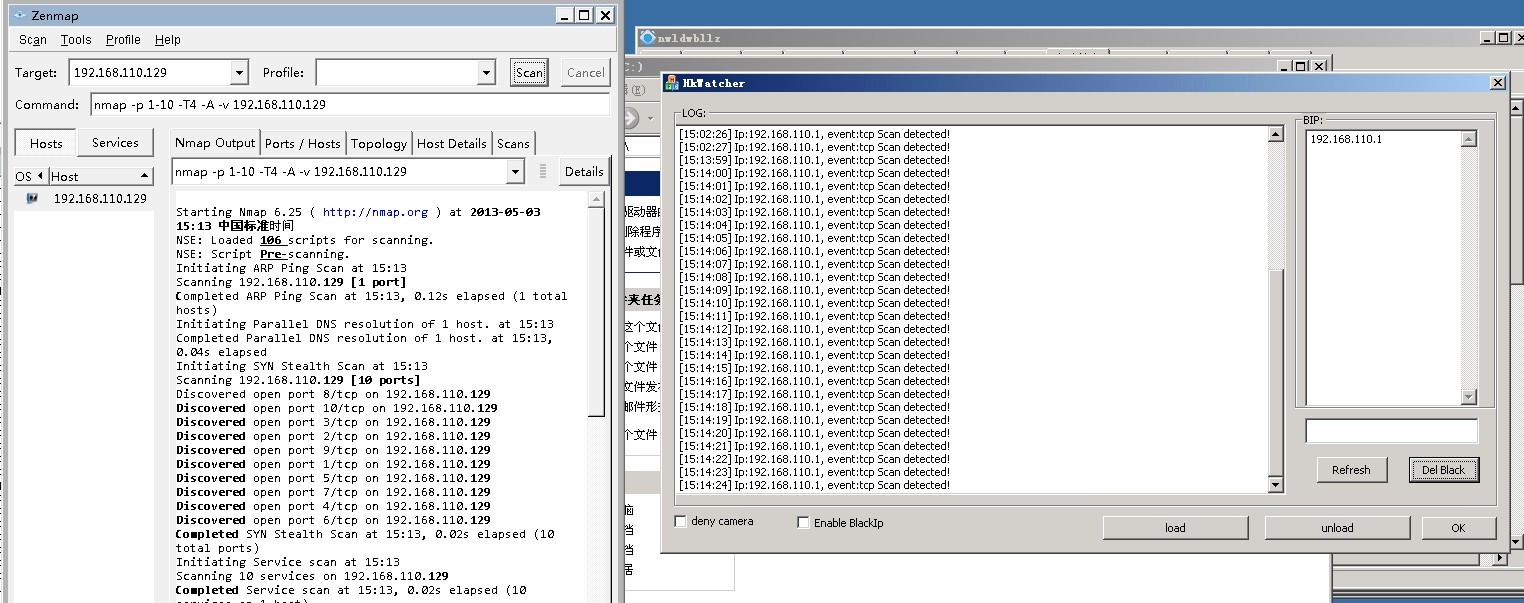Open the Tools menu

pos(76,40)
